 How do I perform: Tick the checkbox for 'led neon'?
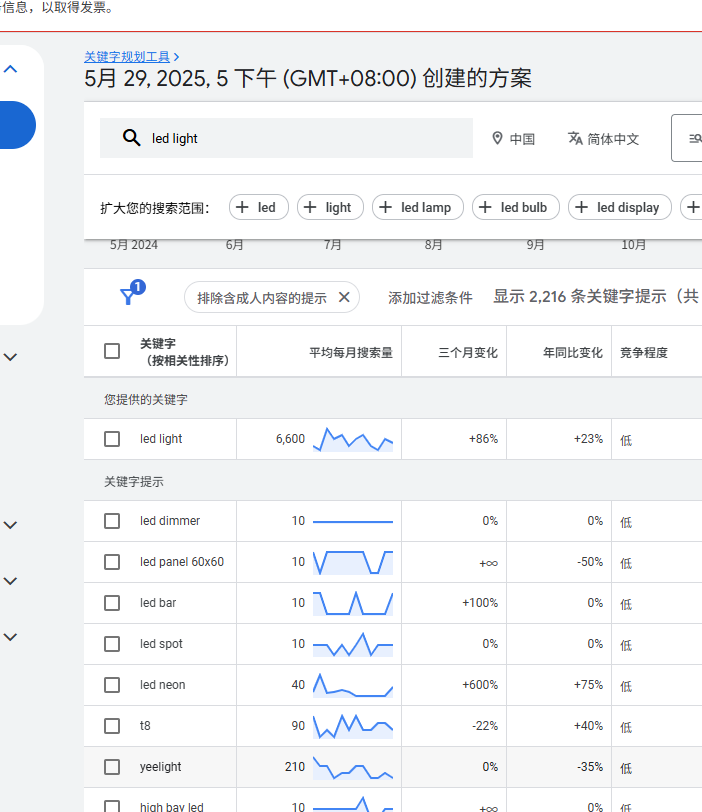(112, 685)
